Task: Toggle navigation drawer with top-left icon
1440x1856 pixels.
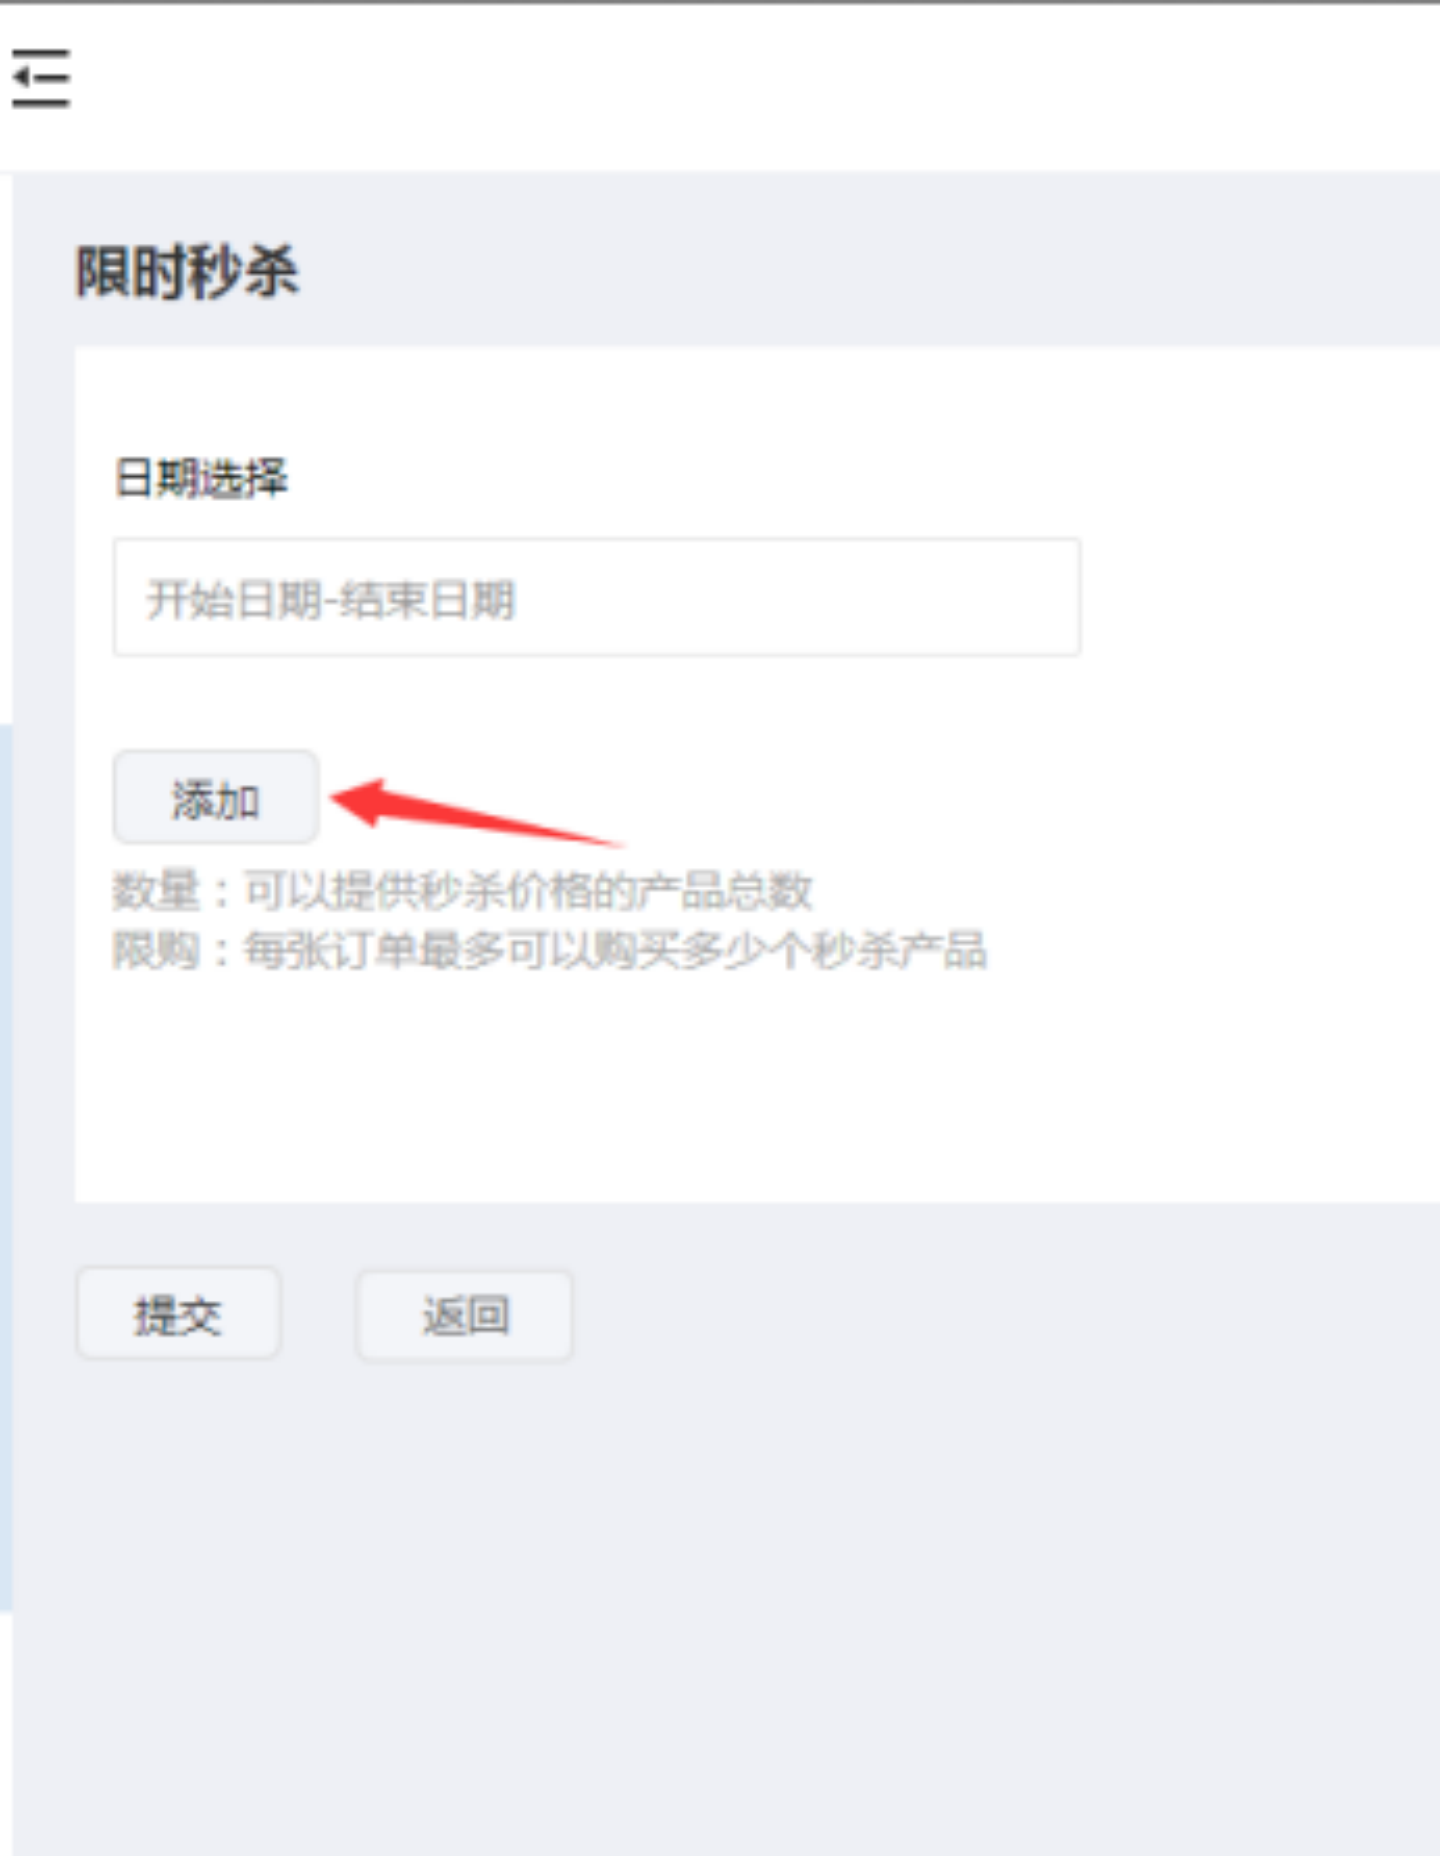Action: (x=41, y=78)
